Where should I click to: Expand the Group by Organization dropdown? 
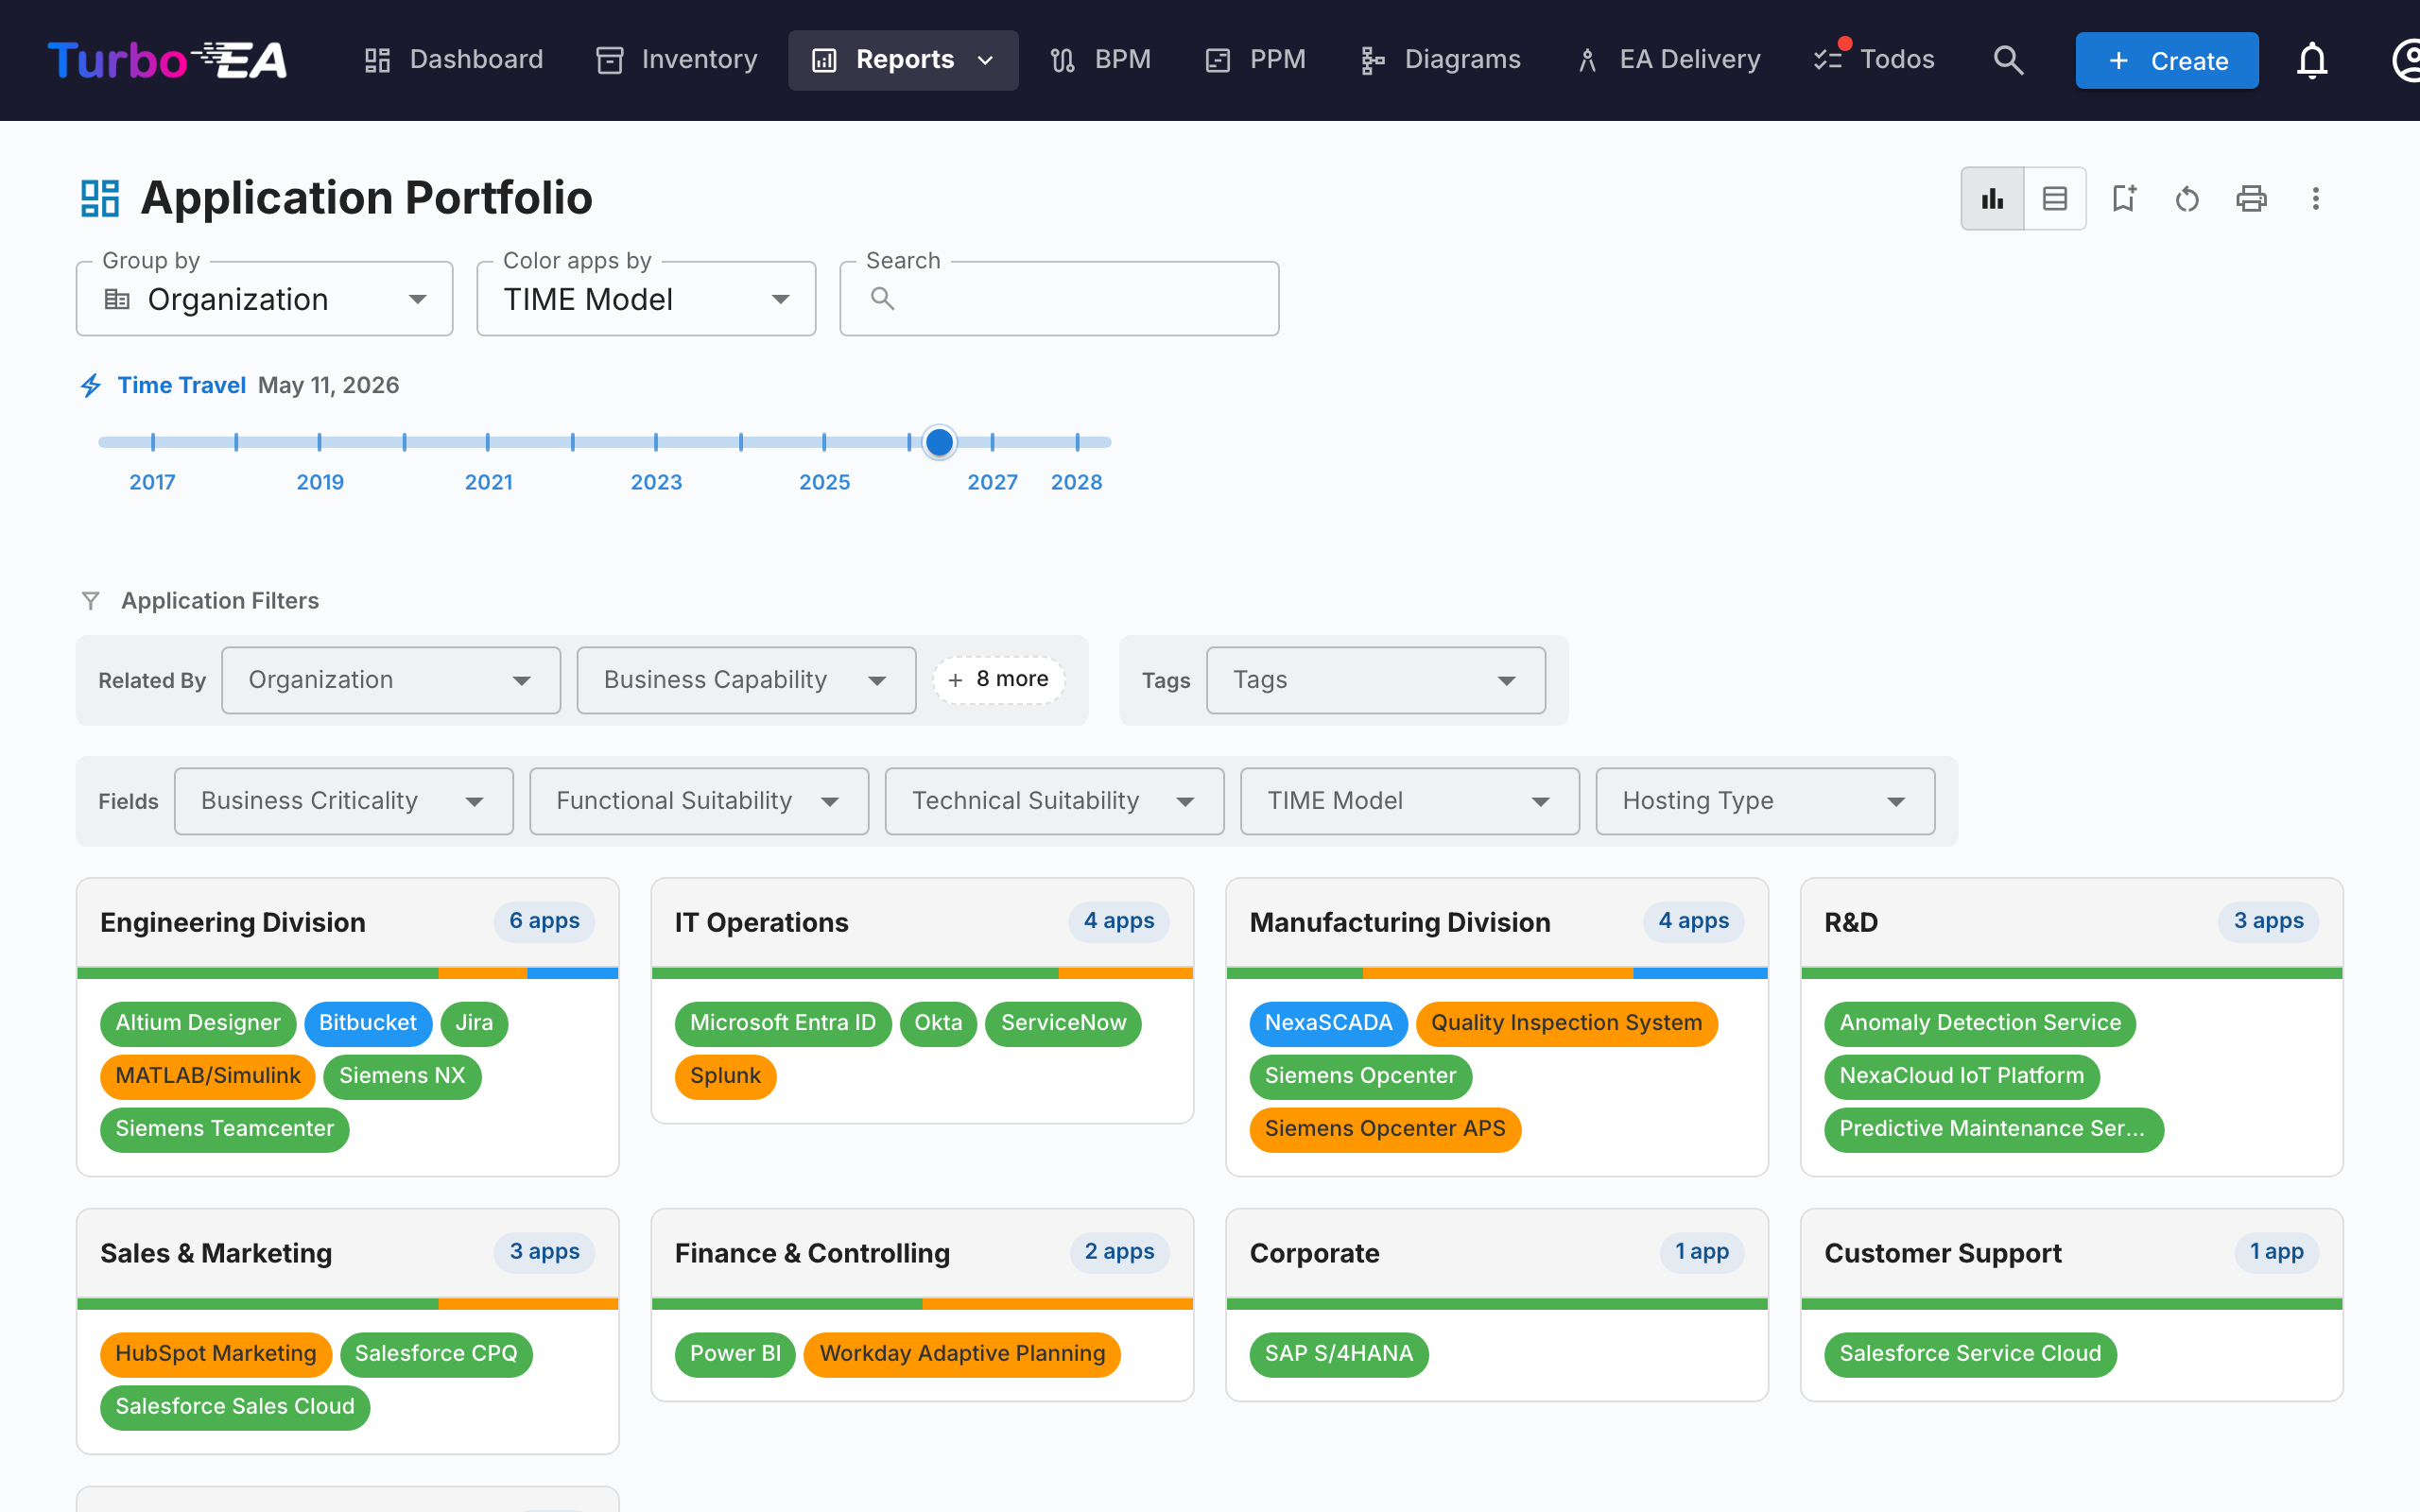(265, 299)
